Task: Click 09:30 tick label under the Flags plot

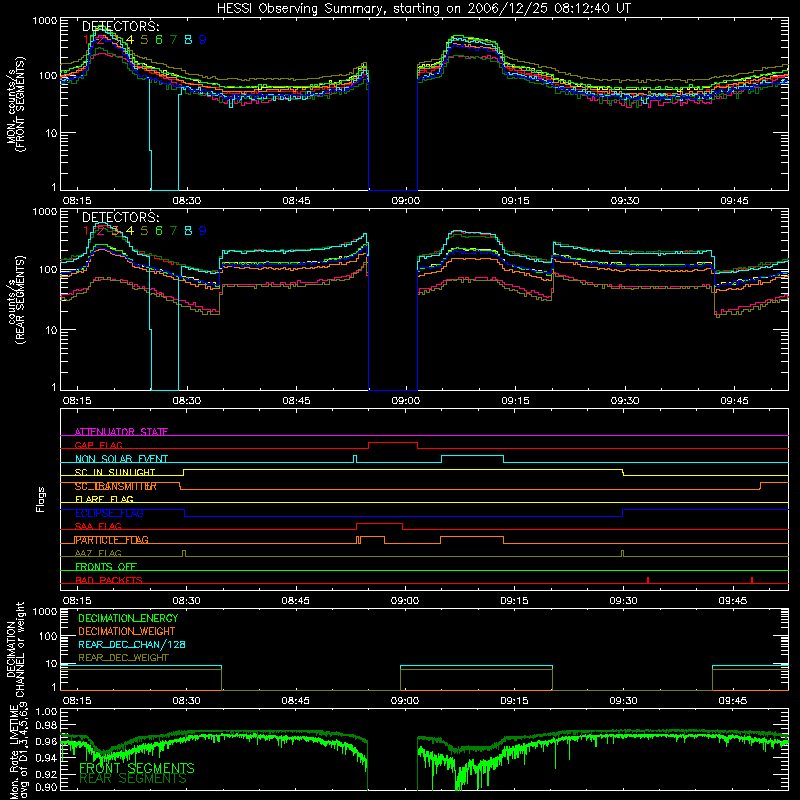Action: pyautogui.click(x=623, y=601)
